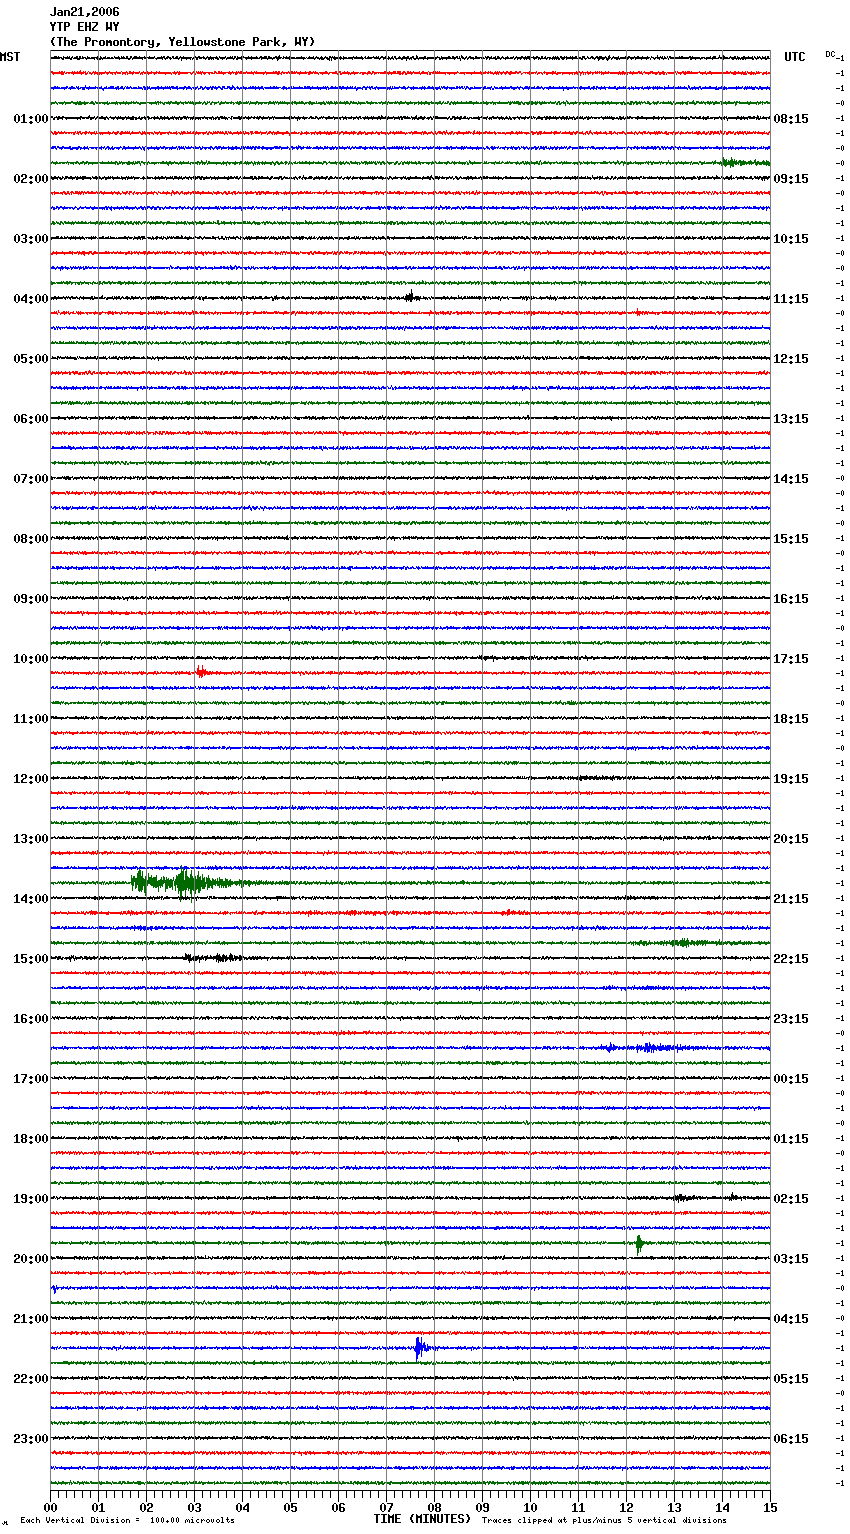Click the 12:00 MST time label
Image resolution: width=850 pixels, height=1534 pixels.
pos(30,779)
